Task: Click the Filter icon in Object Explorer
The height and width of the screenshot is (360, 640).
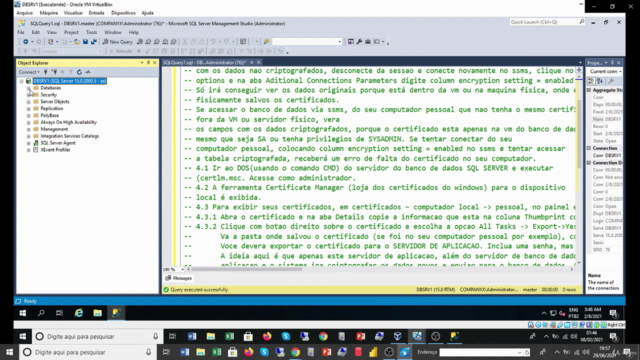Action: point(71,72)
